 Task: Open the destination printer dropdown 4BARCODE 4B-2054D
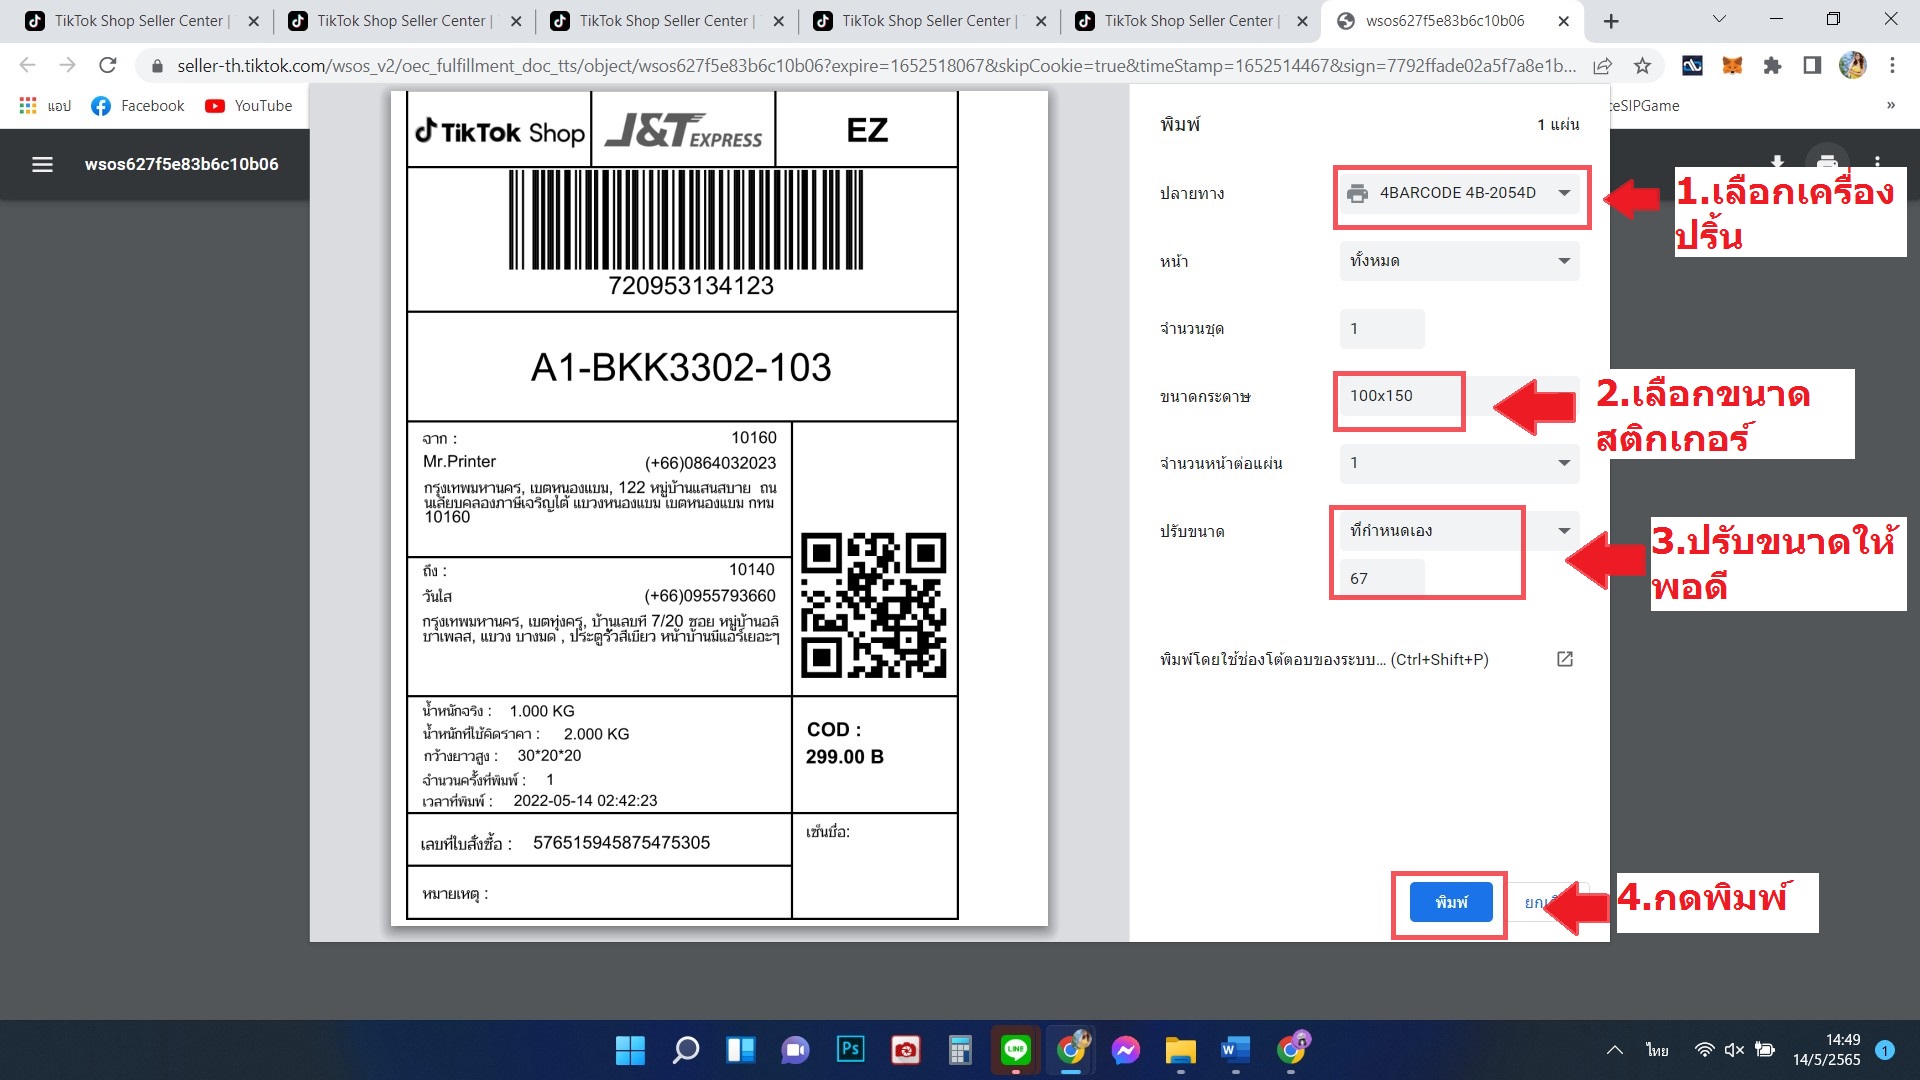point(1460,193)
